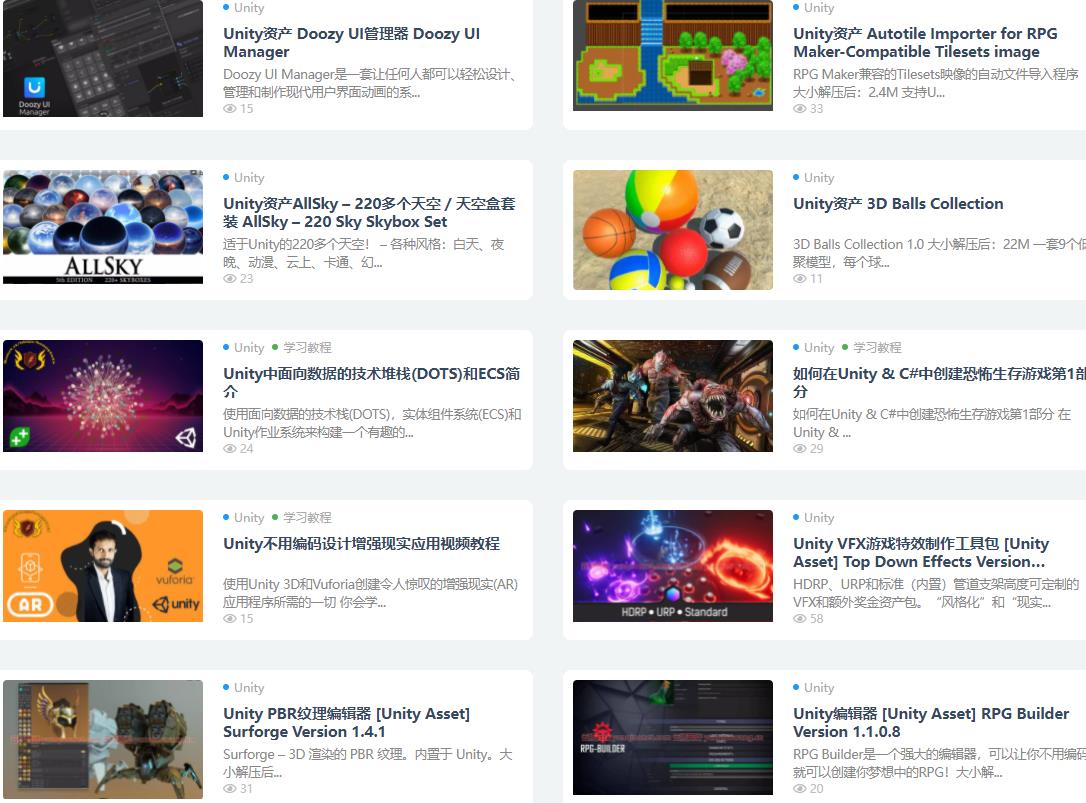
Task: Select Unity tag above Autotile Importer
Action: pyautogui.click(x=819, y=8)
